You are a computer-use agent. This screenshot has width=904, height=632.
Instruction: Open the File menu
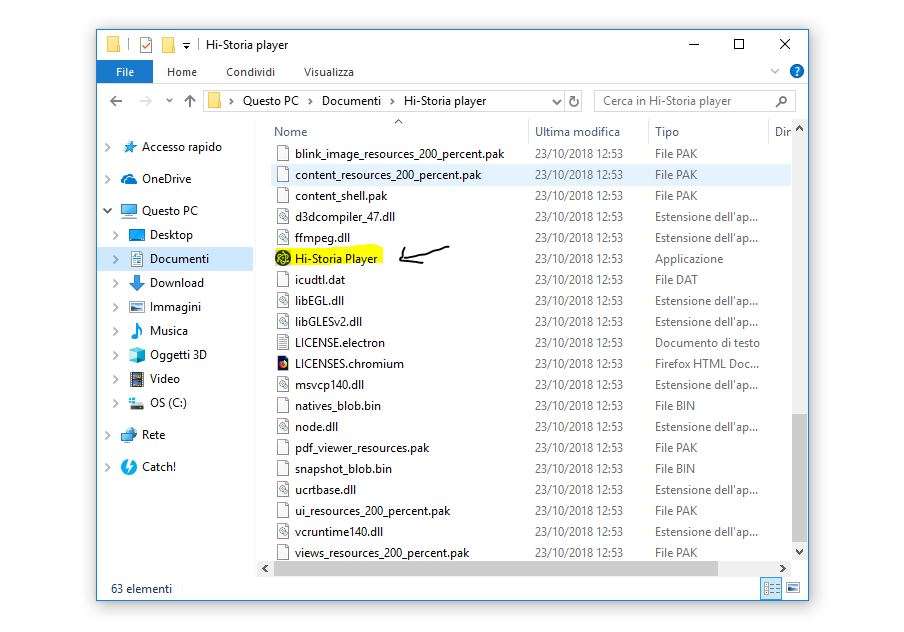(x=125, y=72)
